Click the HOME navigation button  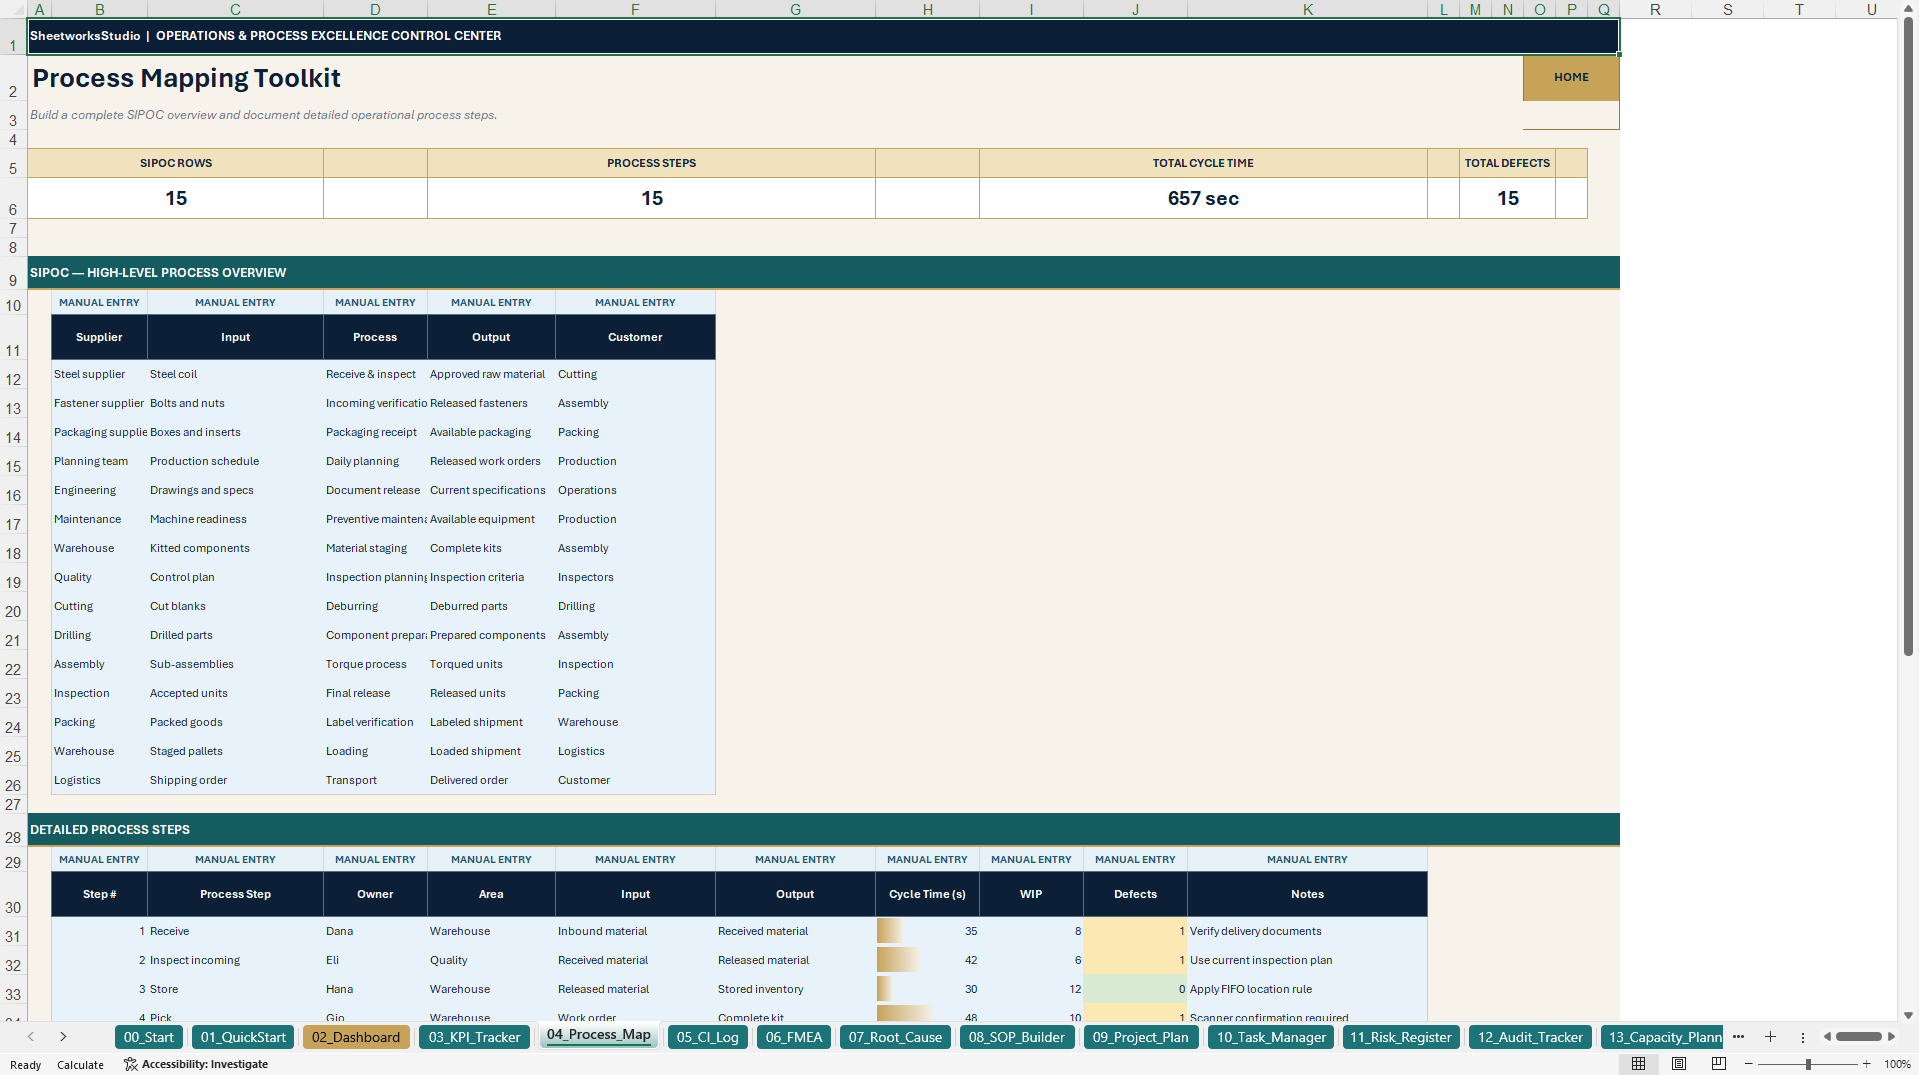pos(1571,77)
